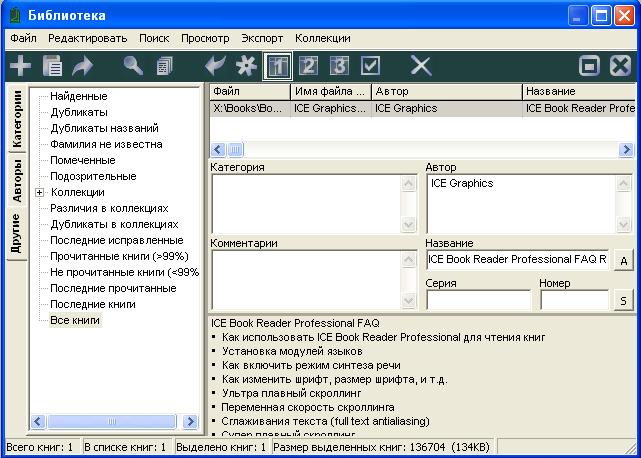Screen dimensions: 641x458
Task: Click the Имя файла column header
Action: click(331, 92)
